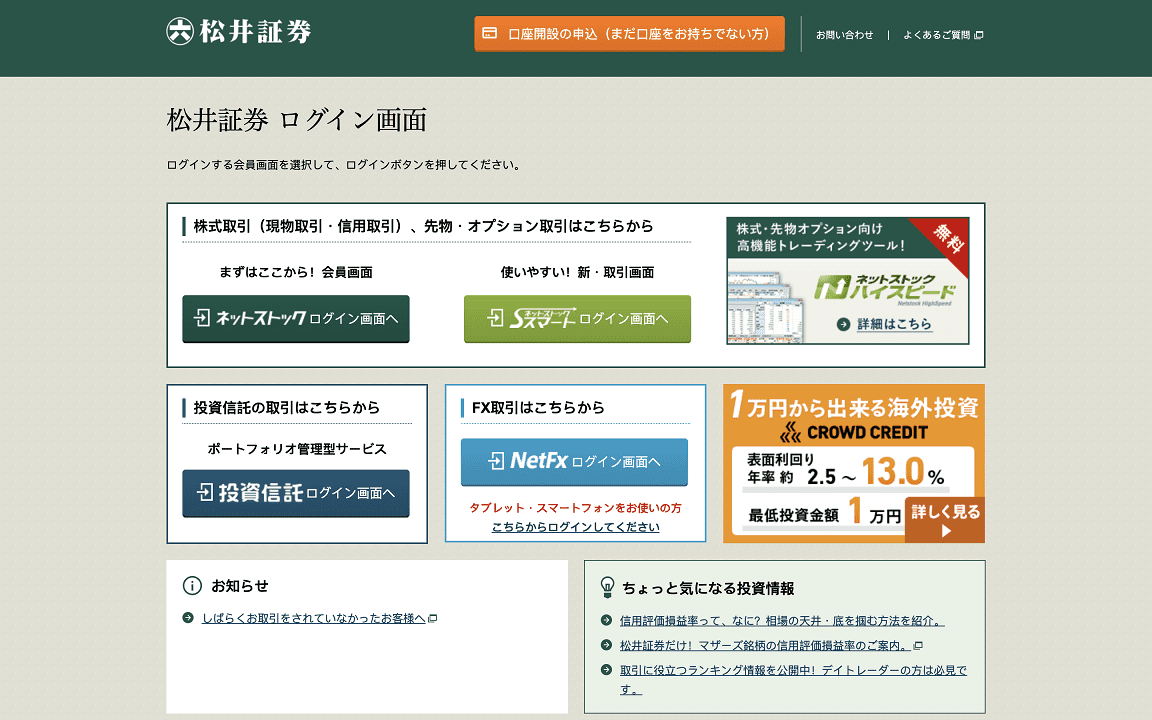Open the お問い合わせ contact link
Screen dimensions: 1152x720
point(844,35)
